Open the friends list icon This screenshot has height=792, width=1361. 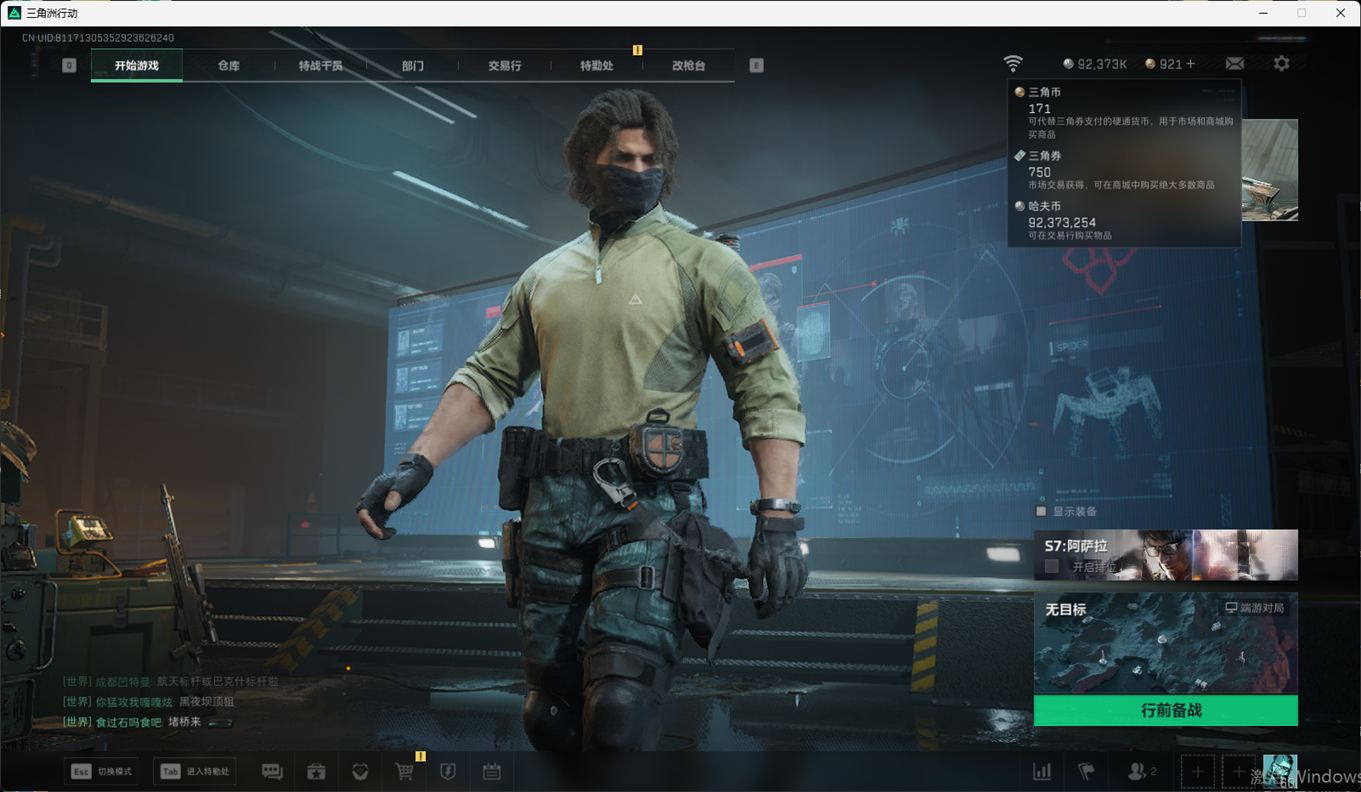[1141, 771]
